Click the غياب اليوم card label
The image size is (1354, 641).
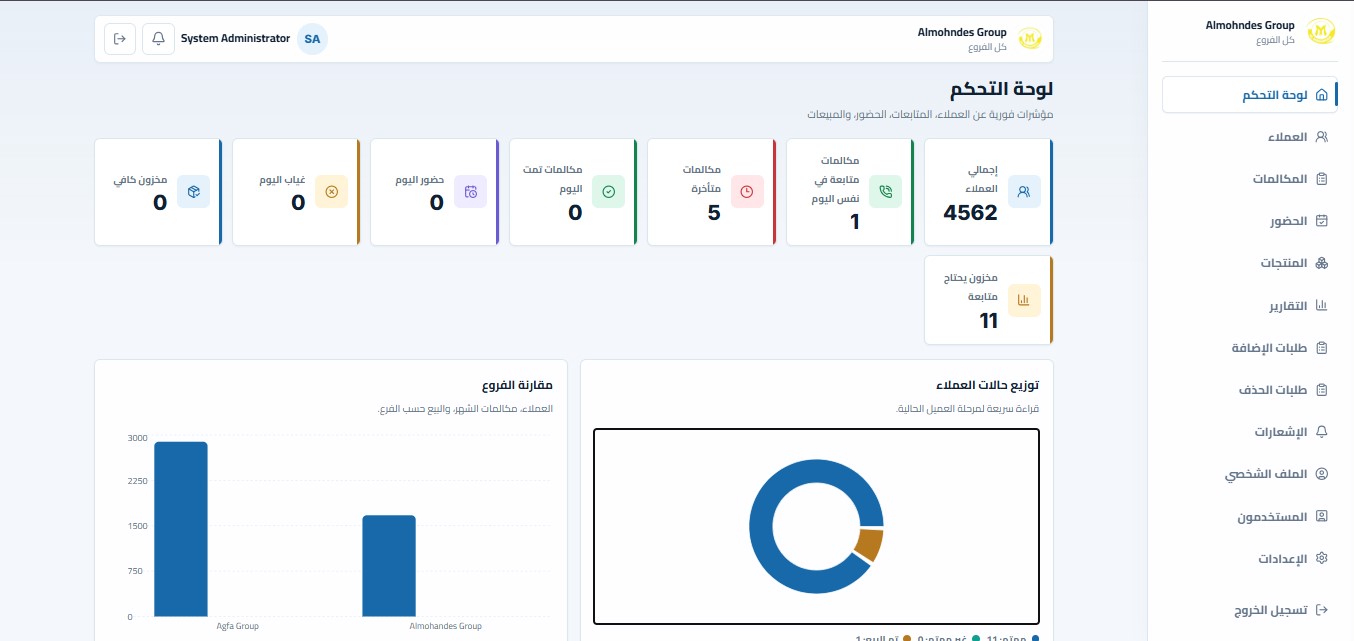pyautogui.click(x=283, y=179)
